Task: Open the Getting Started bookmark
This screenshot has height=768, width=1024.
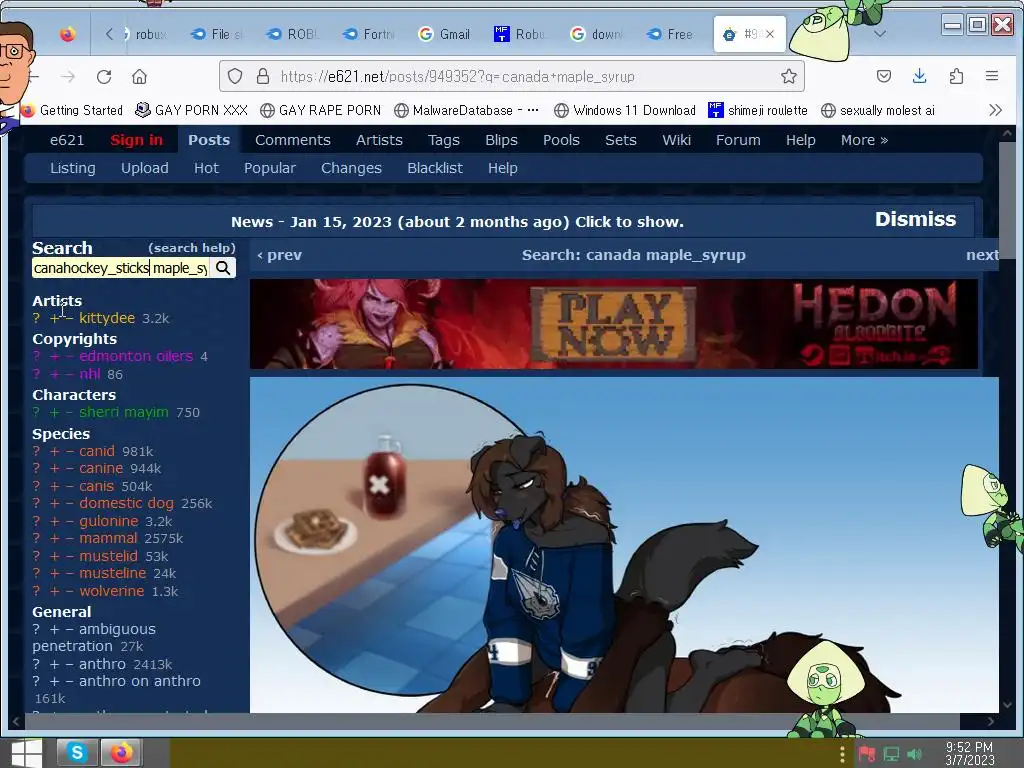Action: tap(72, 110)
